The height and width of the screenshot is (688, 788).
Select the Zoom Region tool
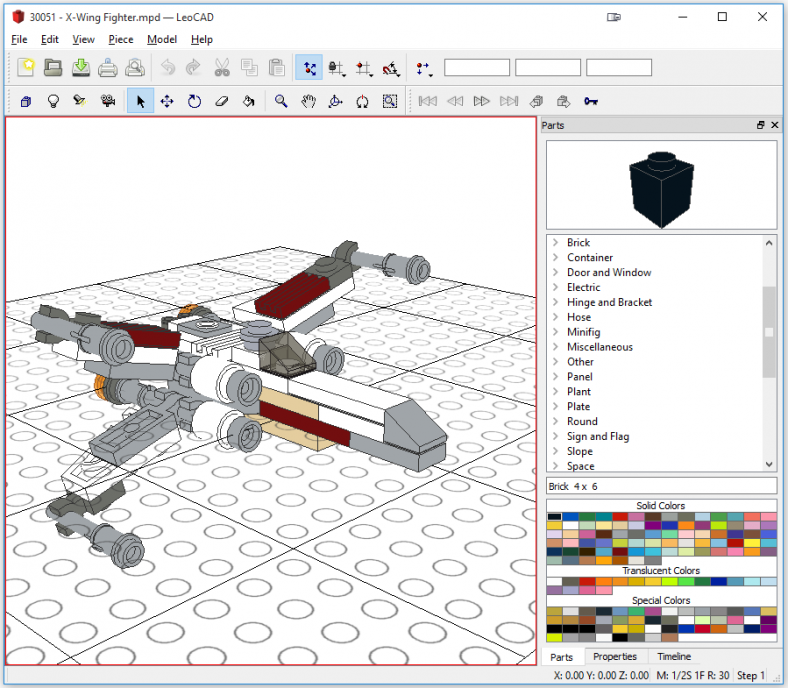click(x=390, y=102)
